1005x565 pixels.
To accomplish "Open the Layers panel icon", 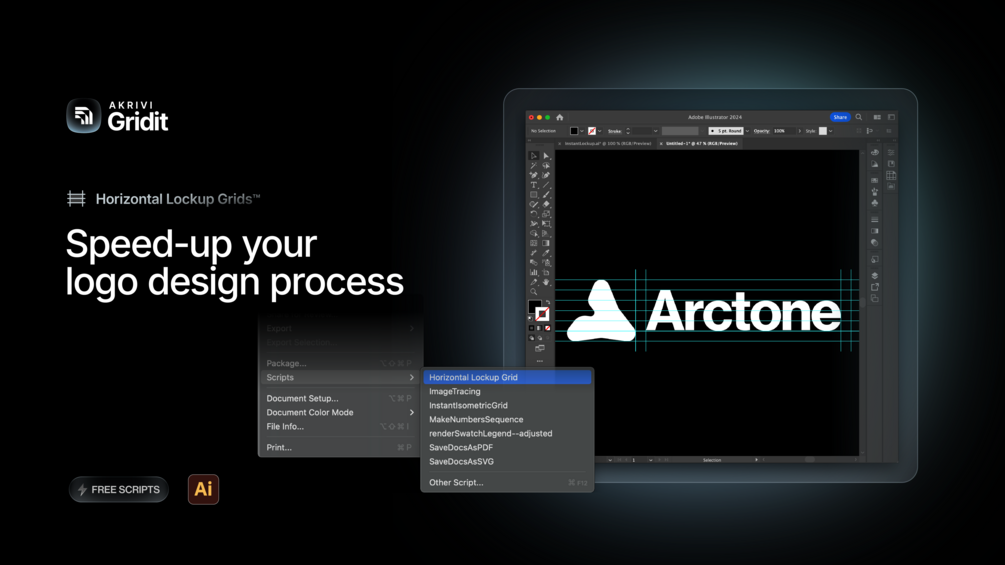I will 875,275.
